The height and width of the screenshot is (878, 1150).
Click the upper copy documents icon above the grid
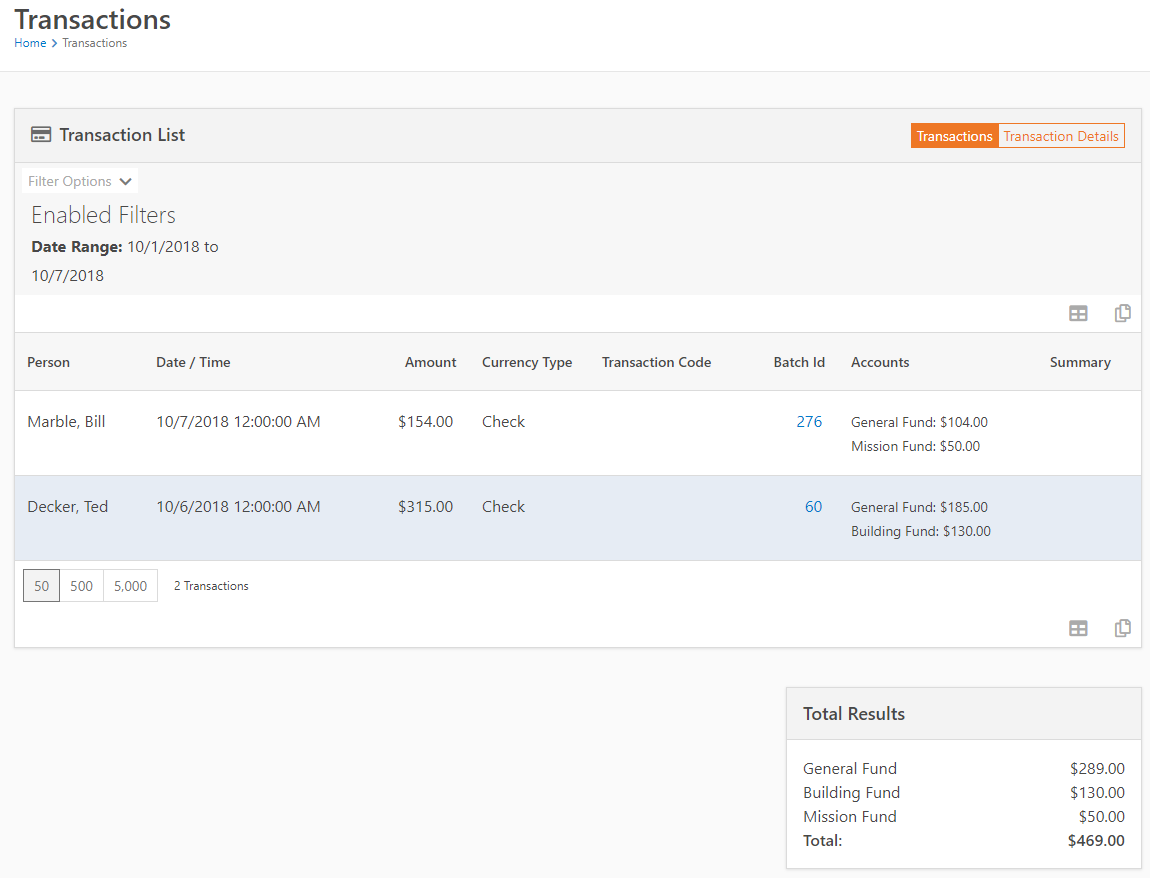[1122, 313]
